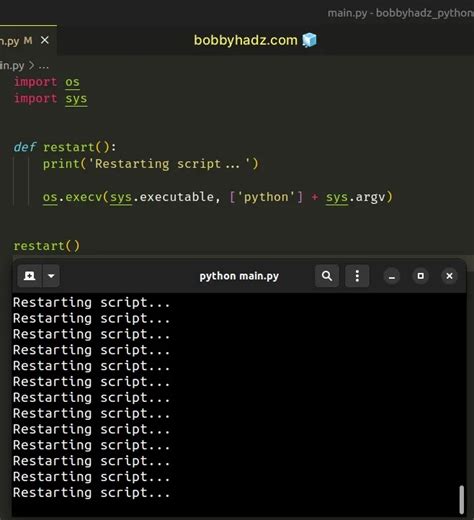Click the restart() call at the bottom
474x520 pixels.
point(47,246)
